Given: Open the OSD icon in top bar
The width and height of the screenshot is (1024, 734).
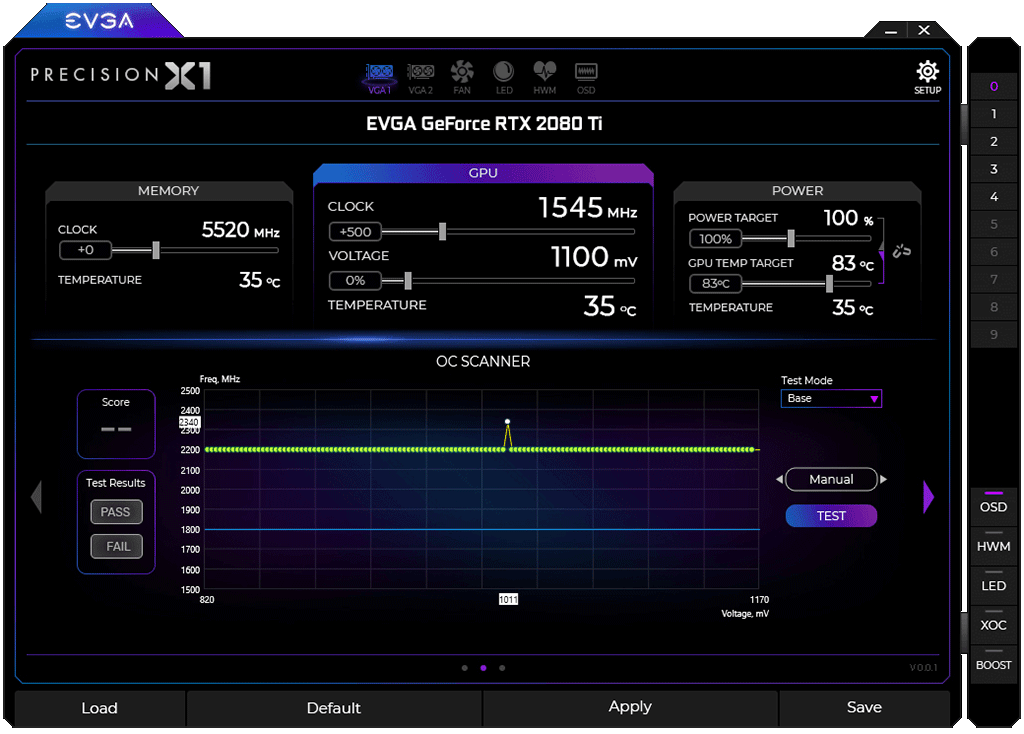Looking at the screenshot, I should coord(586,78).
